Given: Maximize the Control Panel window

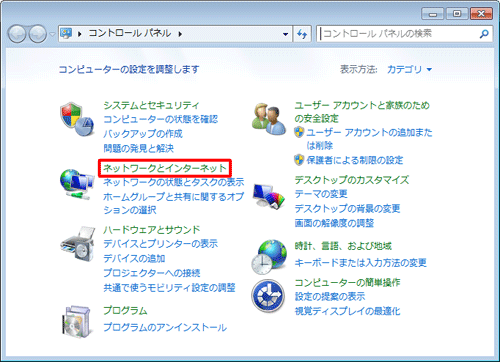Looking at the screenshot, I should click(x=457, y=14).
